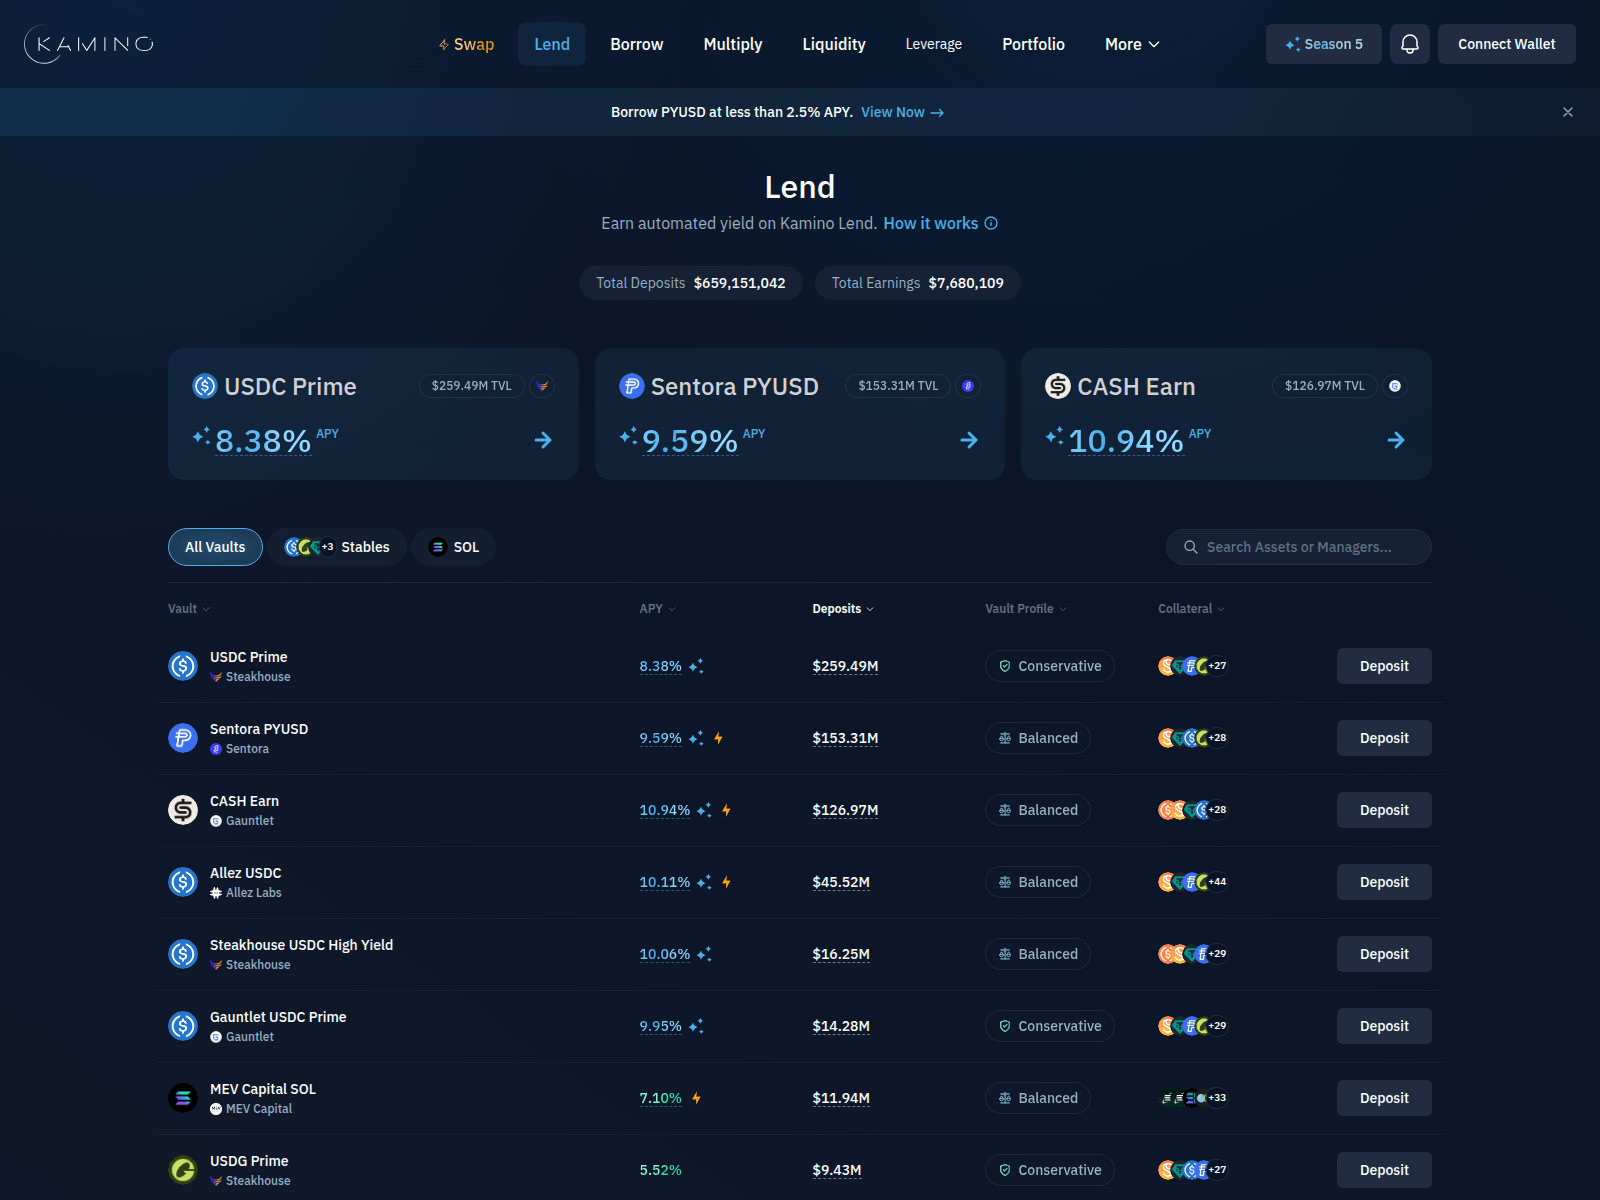Image resolution: width=1600 pixels, height=1200 pixels.
Task: Click the Conservative badge in USDC Prime row
Action: click(1050, 666)
